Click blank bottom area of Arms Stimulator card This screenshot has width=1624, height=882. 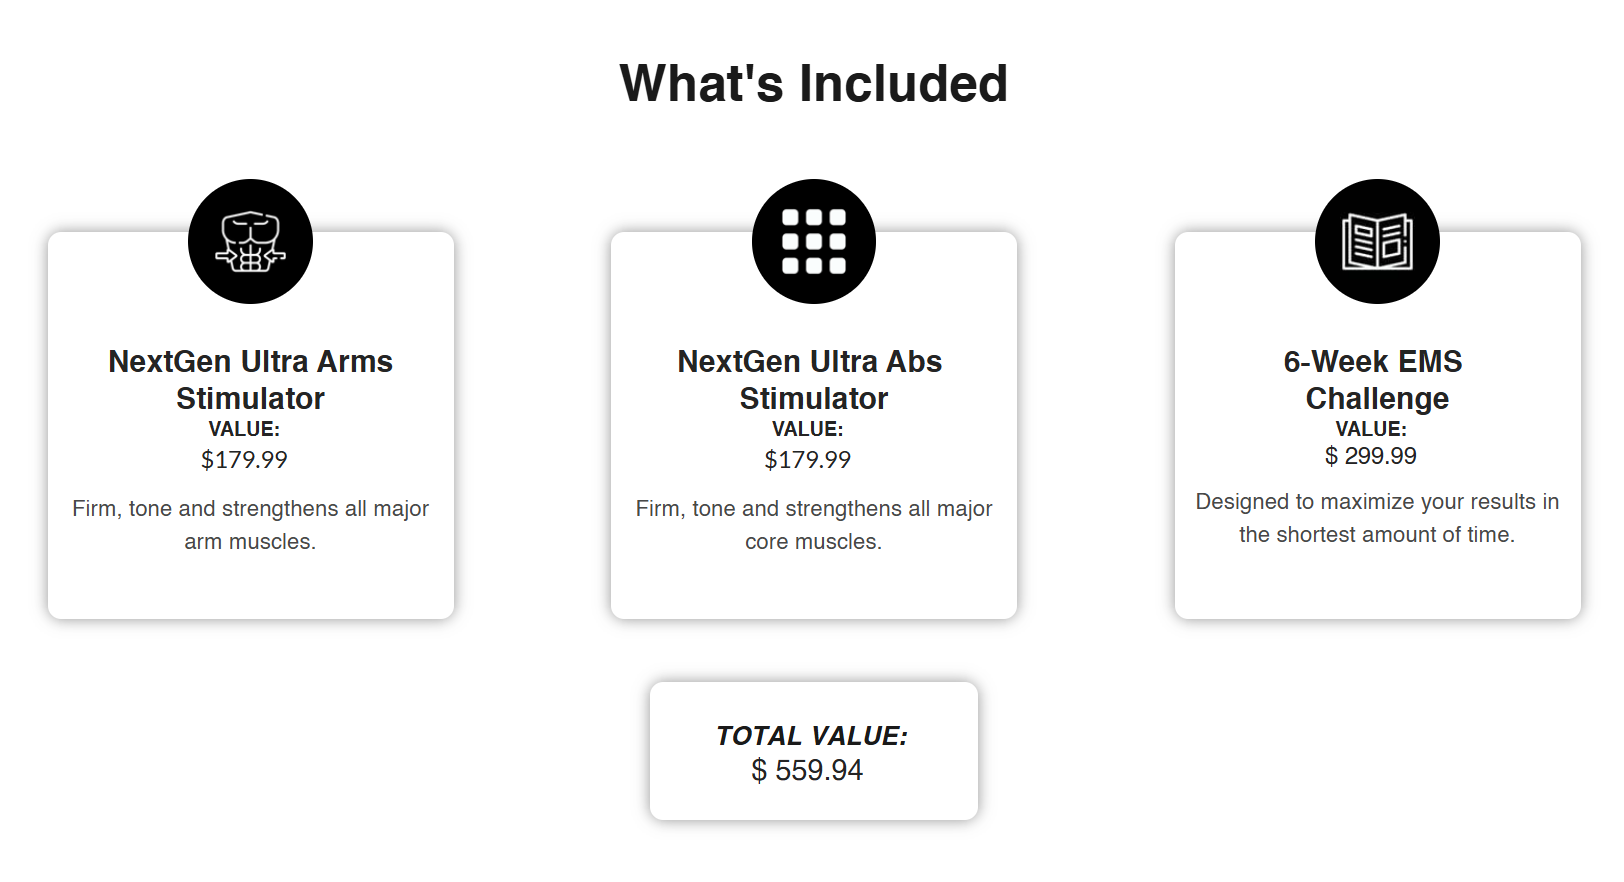[250, 590]
